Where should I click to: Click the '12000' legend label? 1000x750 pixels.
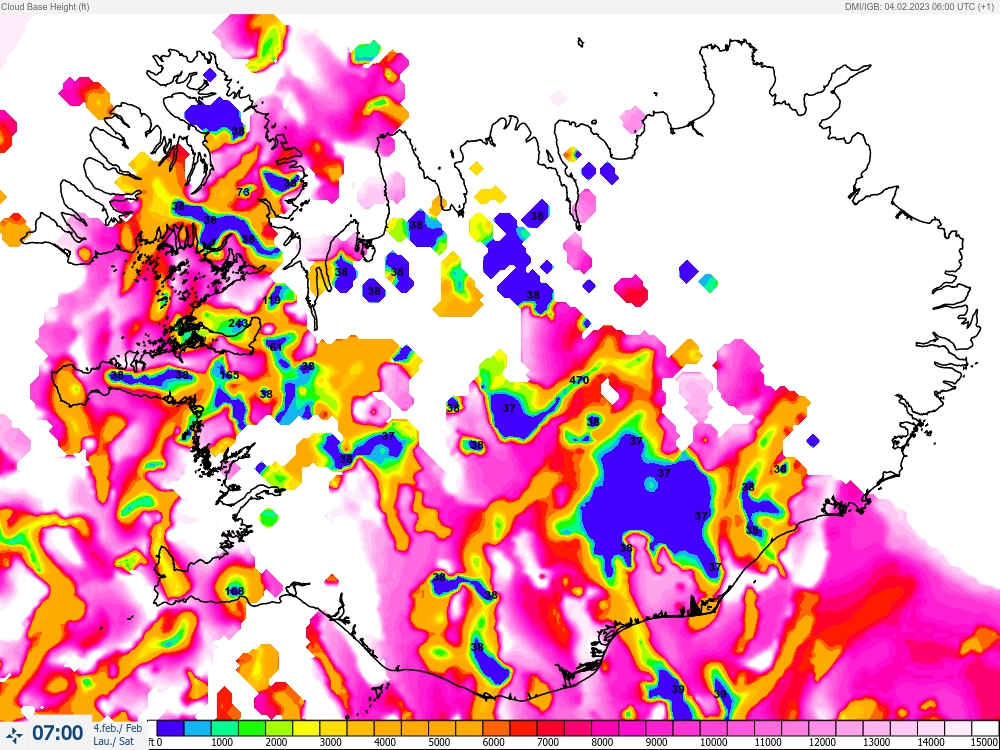pyautogui.click(x=821, y=742)
